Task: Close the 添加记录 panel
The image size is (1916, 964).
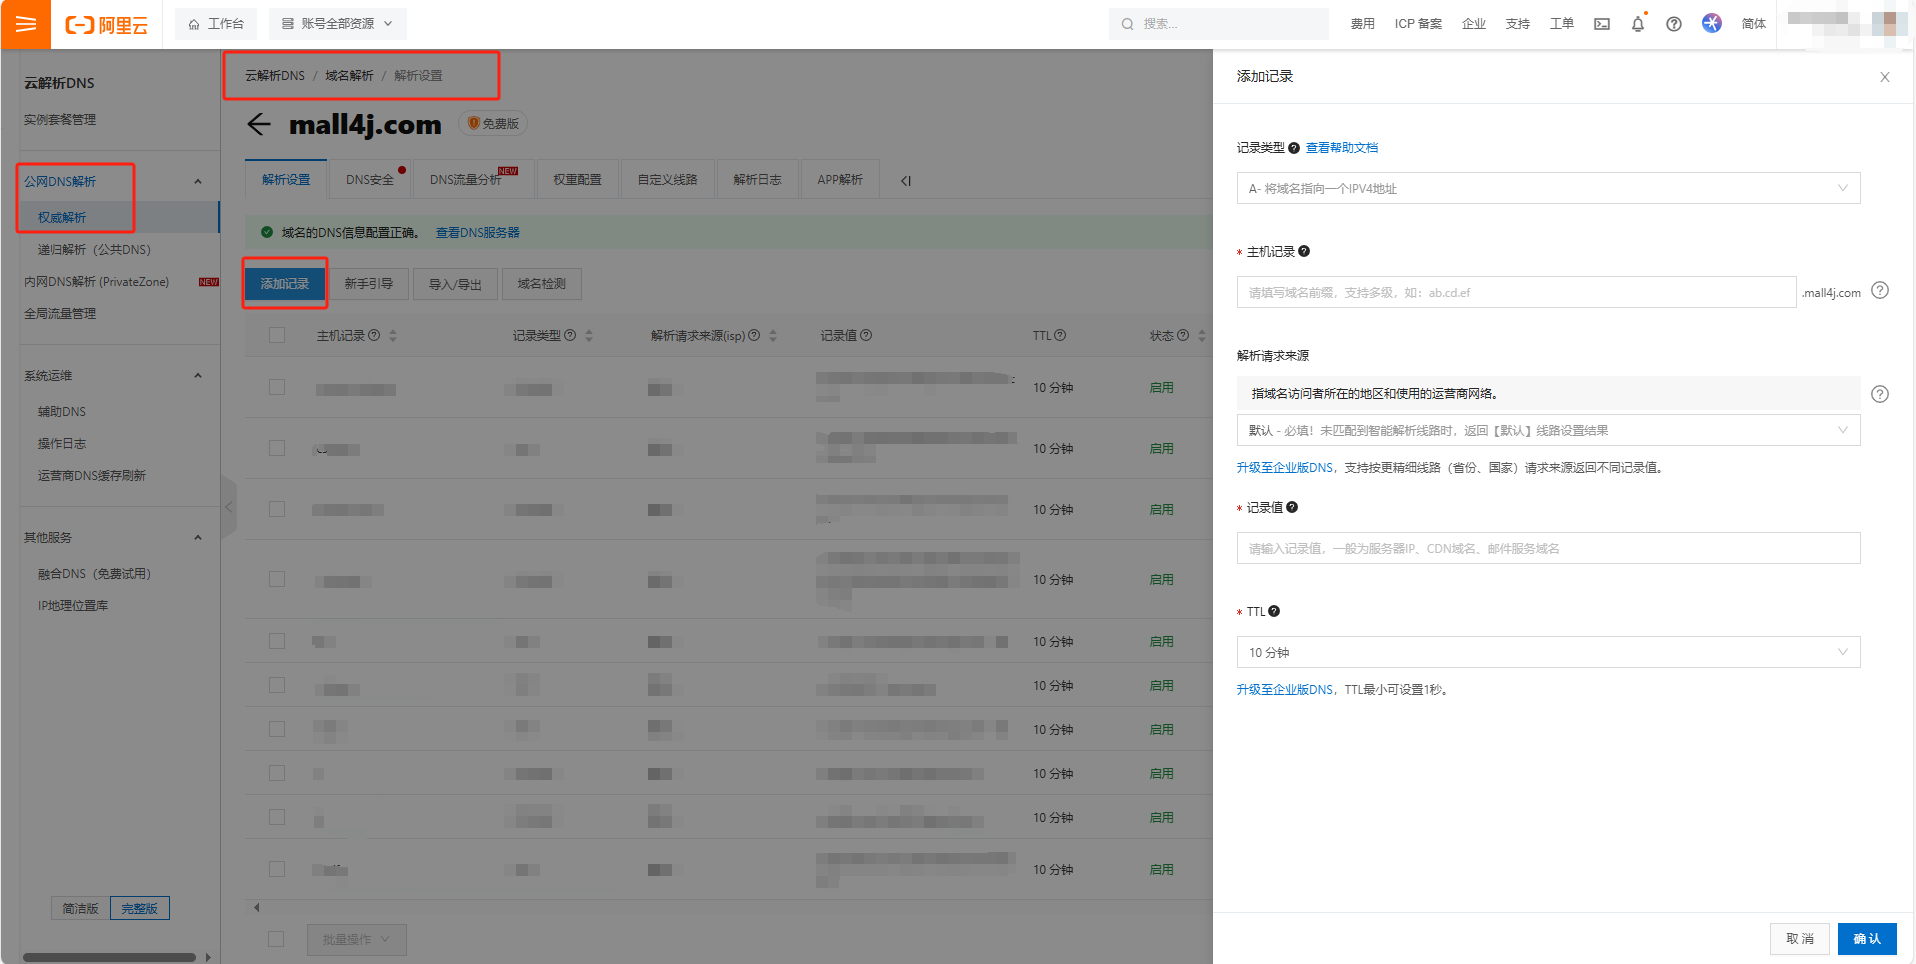Action: point(1884,77)
